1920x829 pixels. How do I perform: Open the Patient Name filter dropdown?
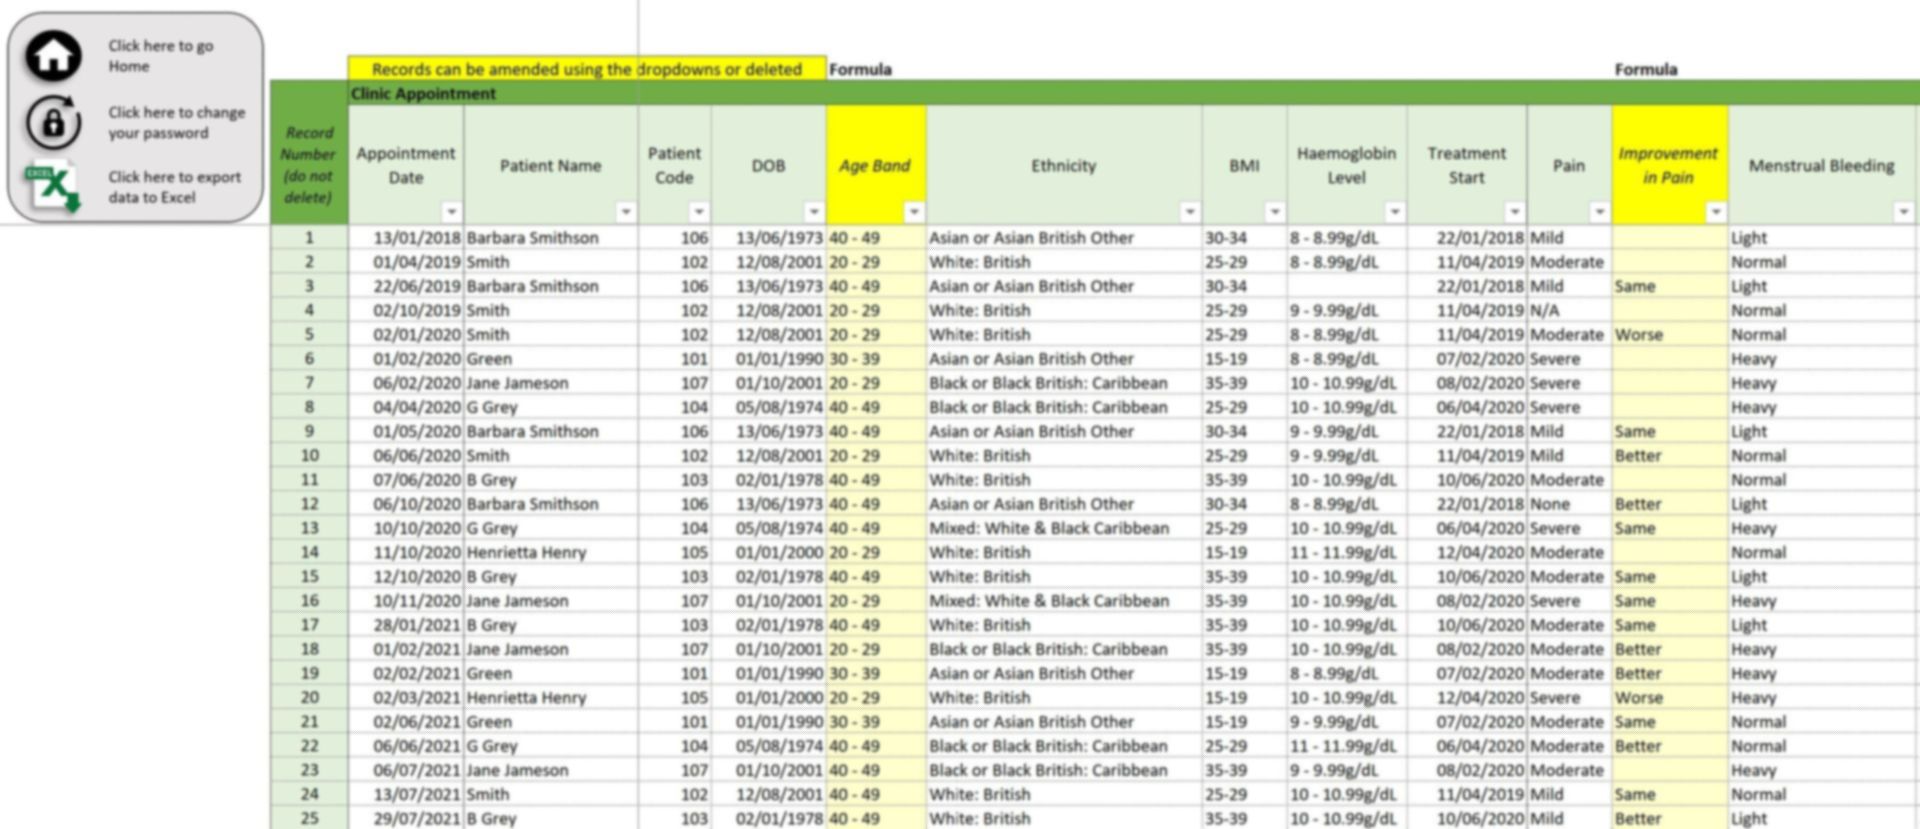pyautogui.click(x=625, y=212)
